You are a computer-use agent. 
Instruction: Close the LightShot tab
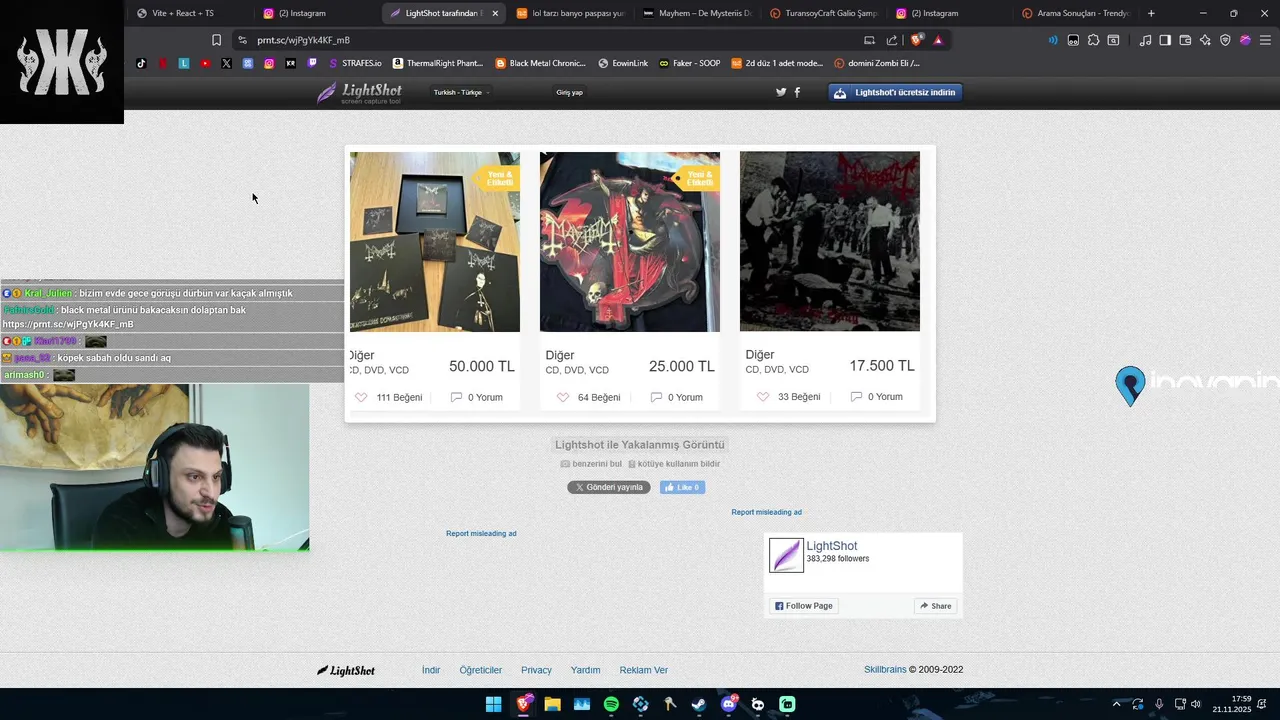[x=495, y=13]
